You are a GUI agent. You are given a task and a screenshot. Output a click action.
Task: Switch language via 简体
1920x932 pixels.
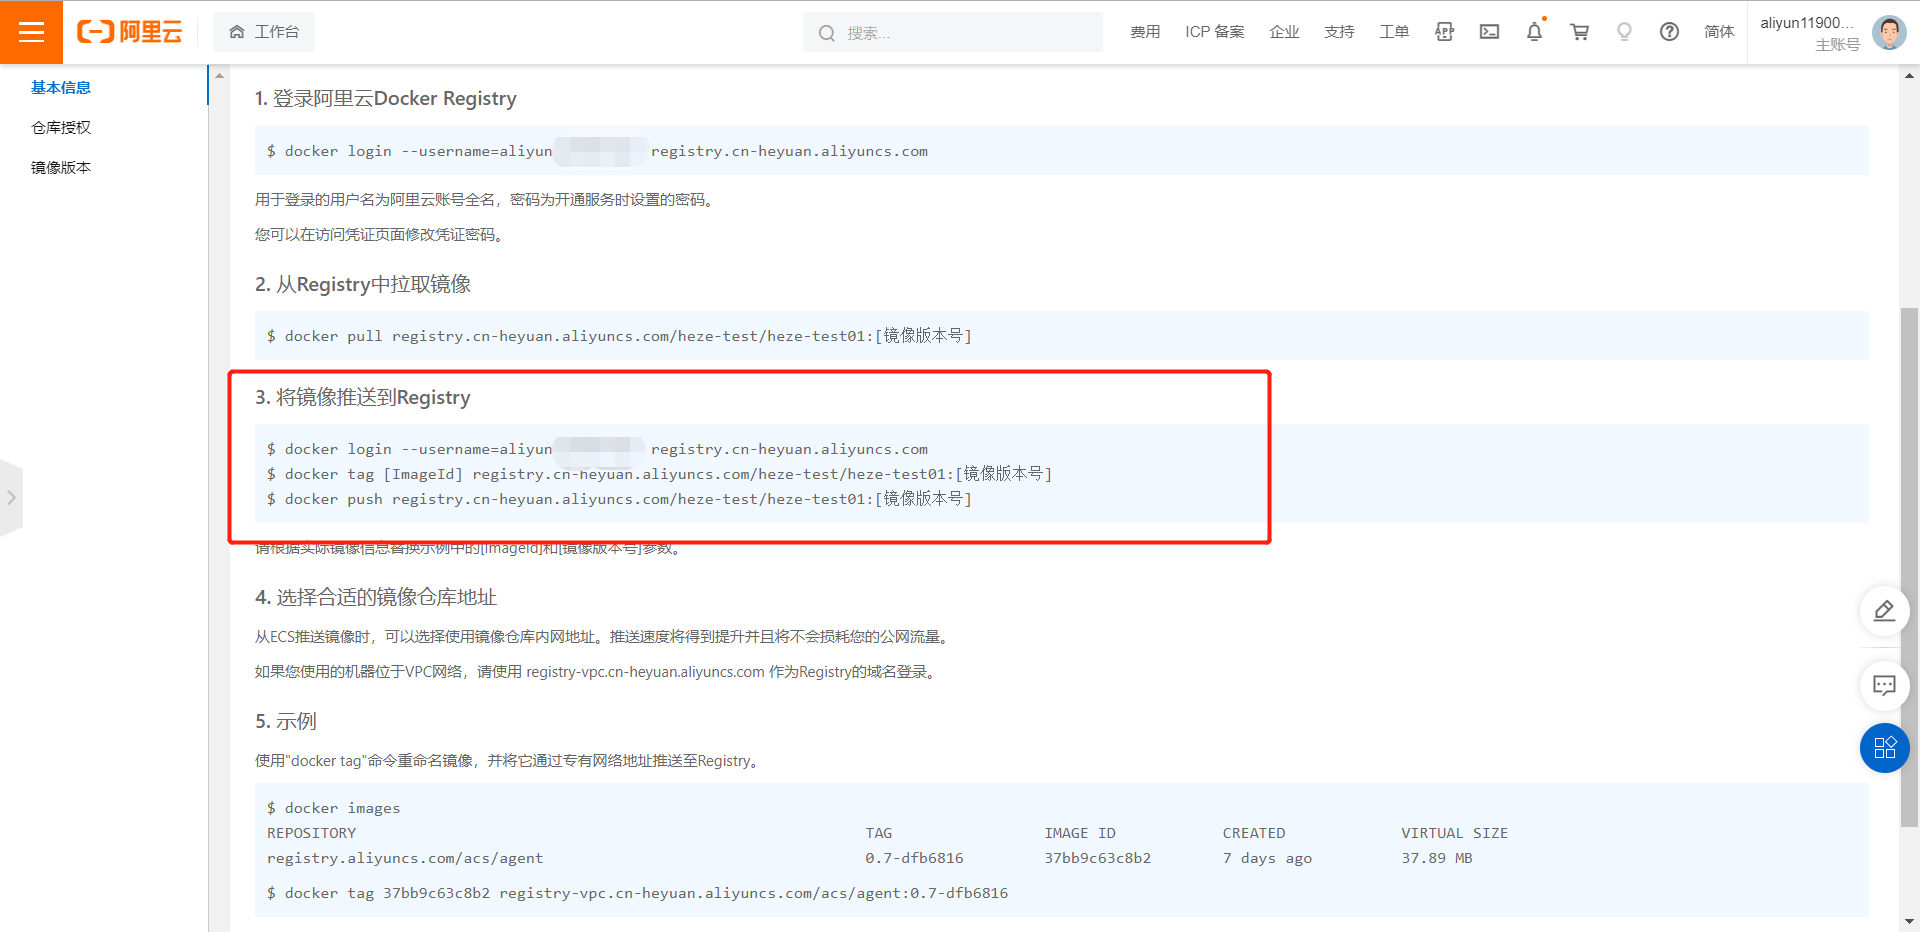[x=1719, y=32]
